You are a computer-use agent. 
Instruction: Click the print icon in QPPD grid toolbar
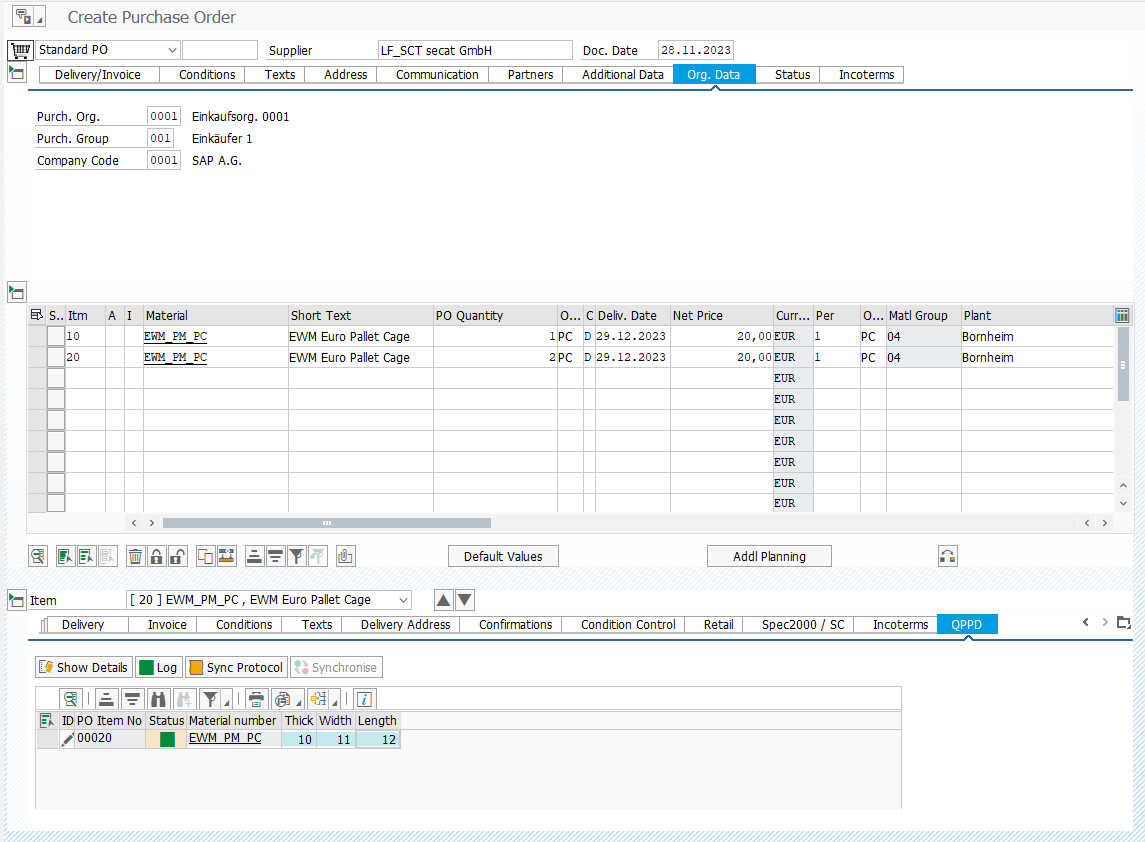(257, 699)
